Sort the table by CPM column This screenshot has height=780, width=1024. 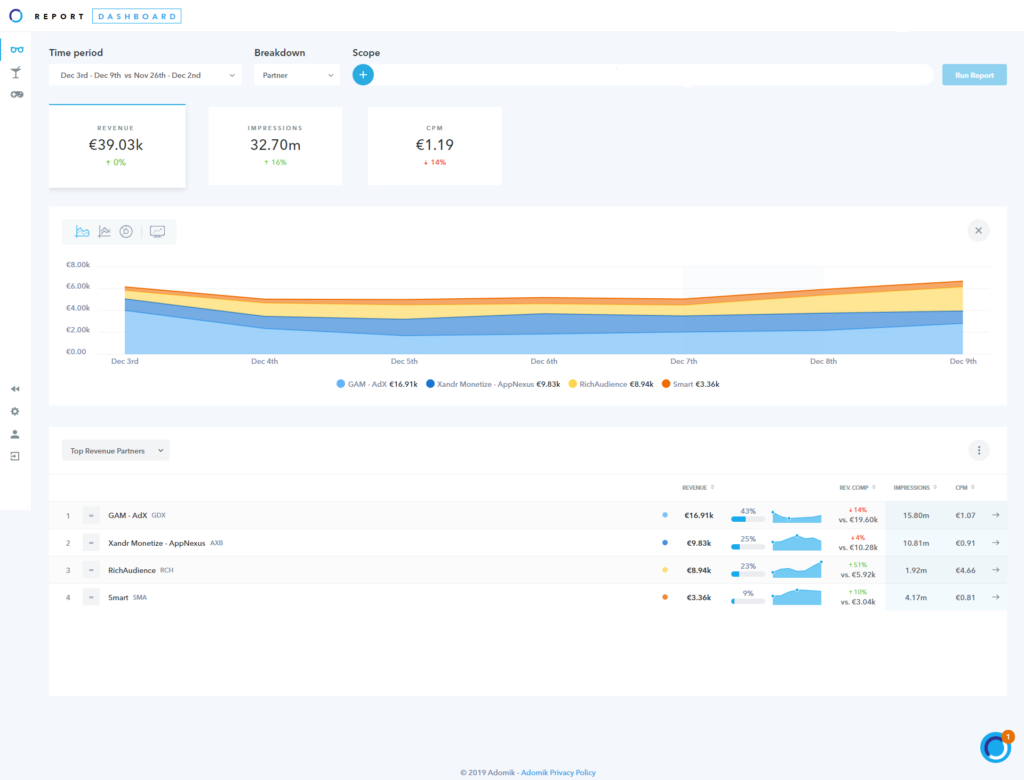pos(965,487)
